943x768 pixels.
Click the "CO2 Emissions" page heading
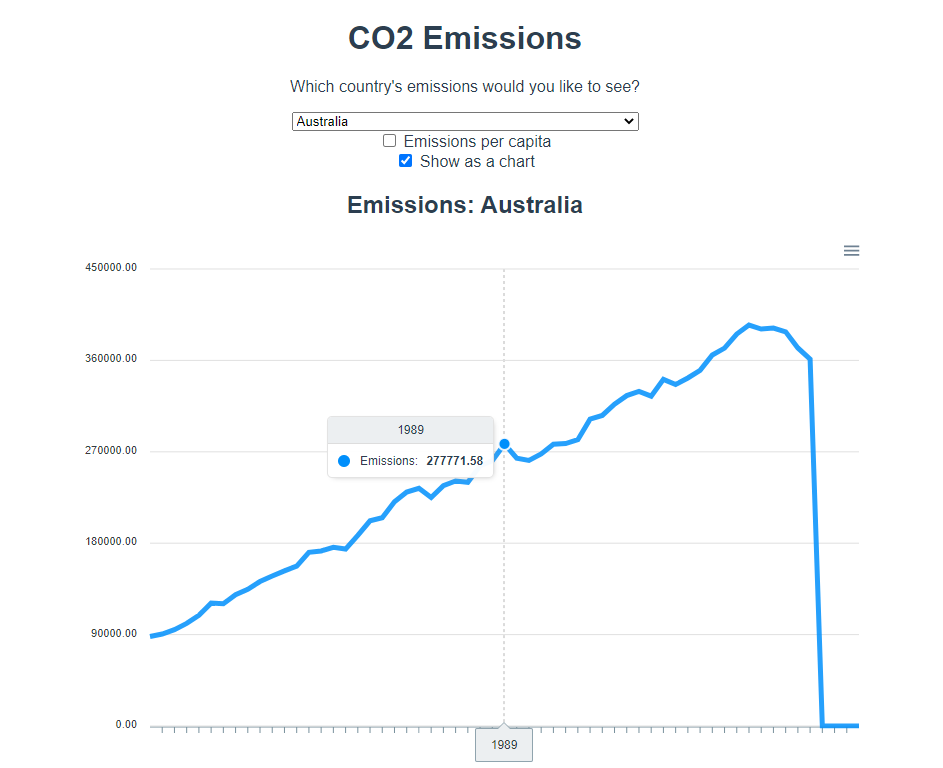465,39
